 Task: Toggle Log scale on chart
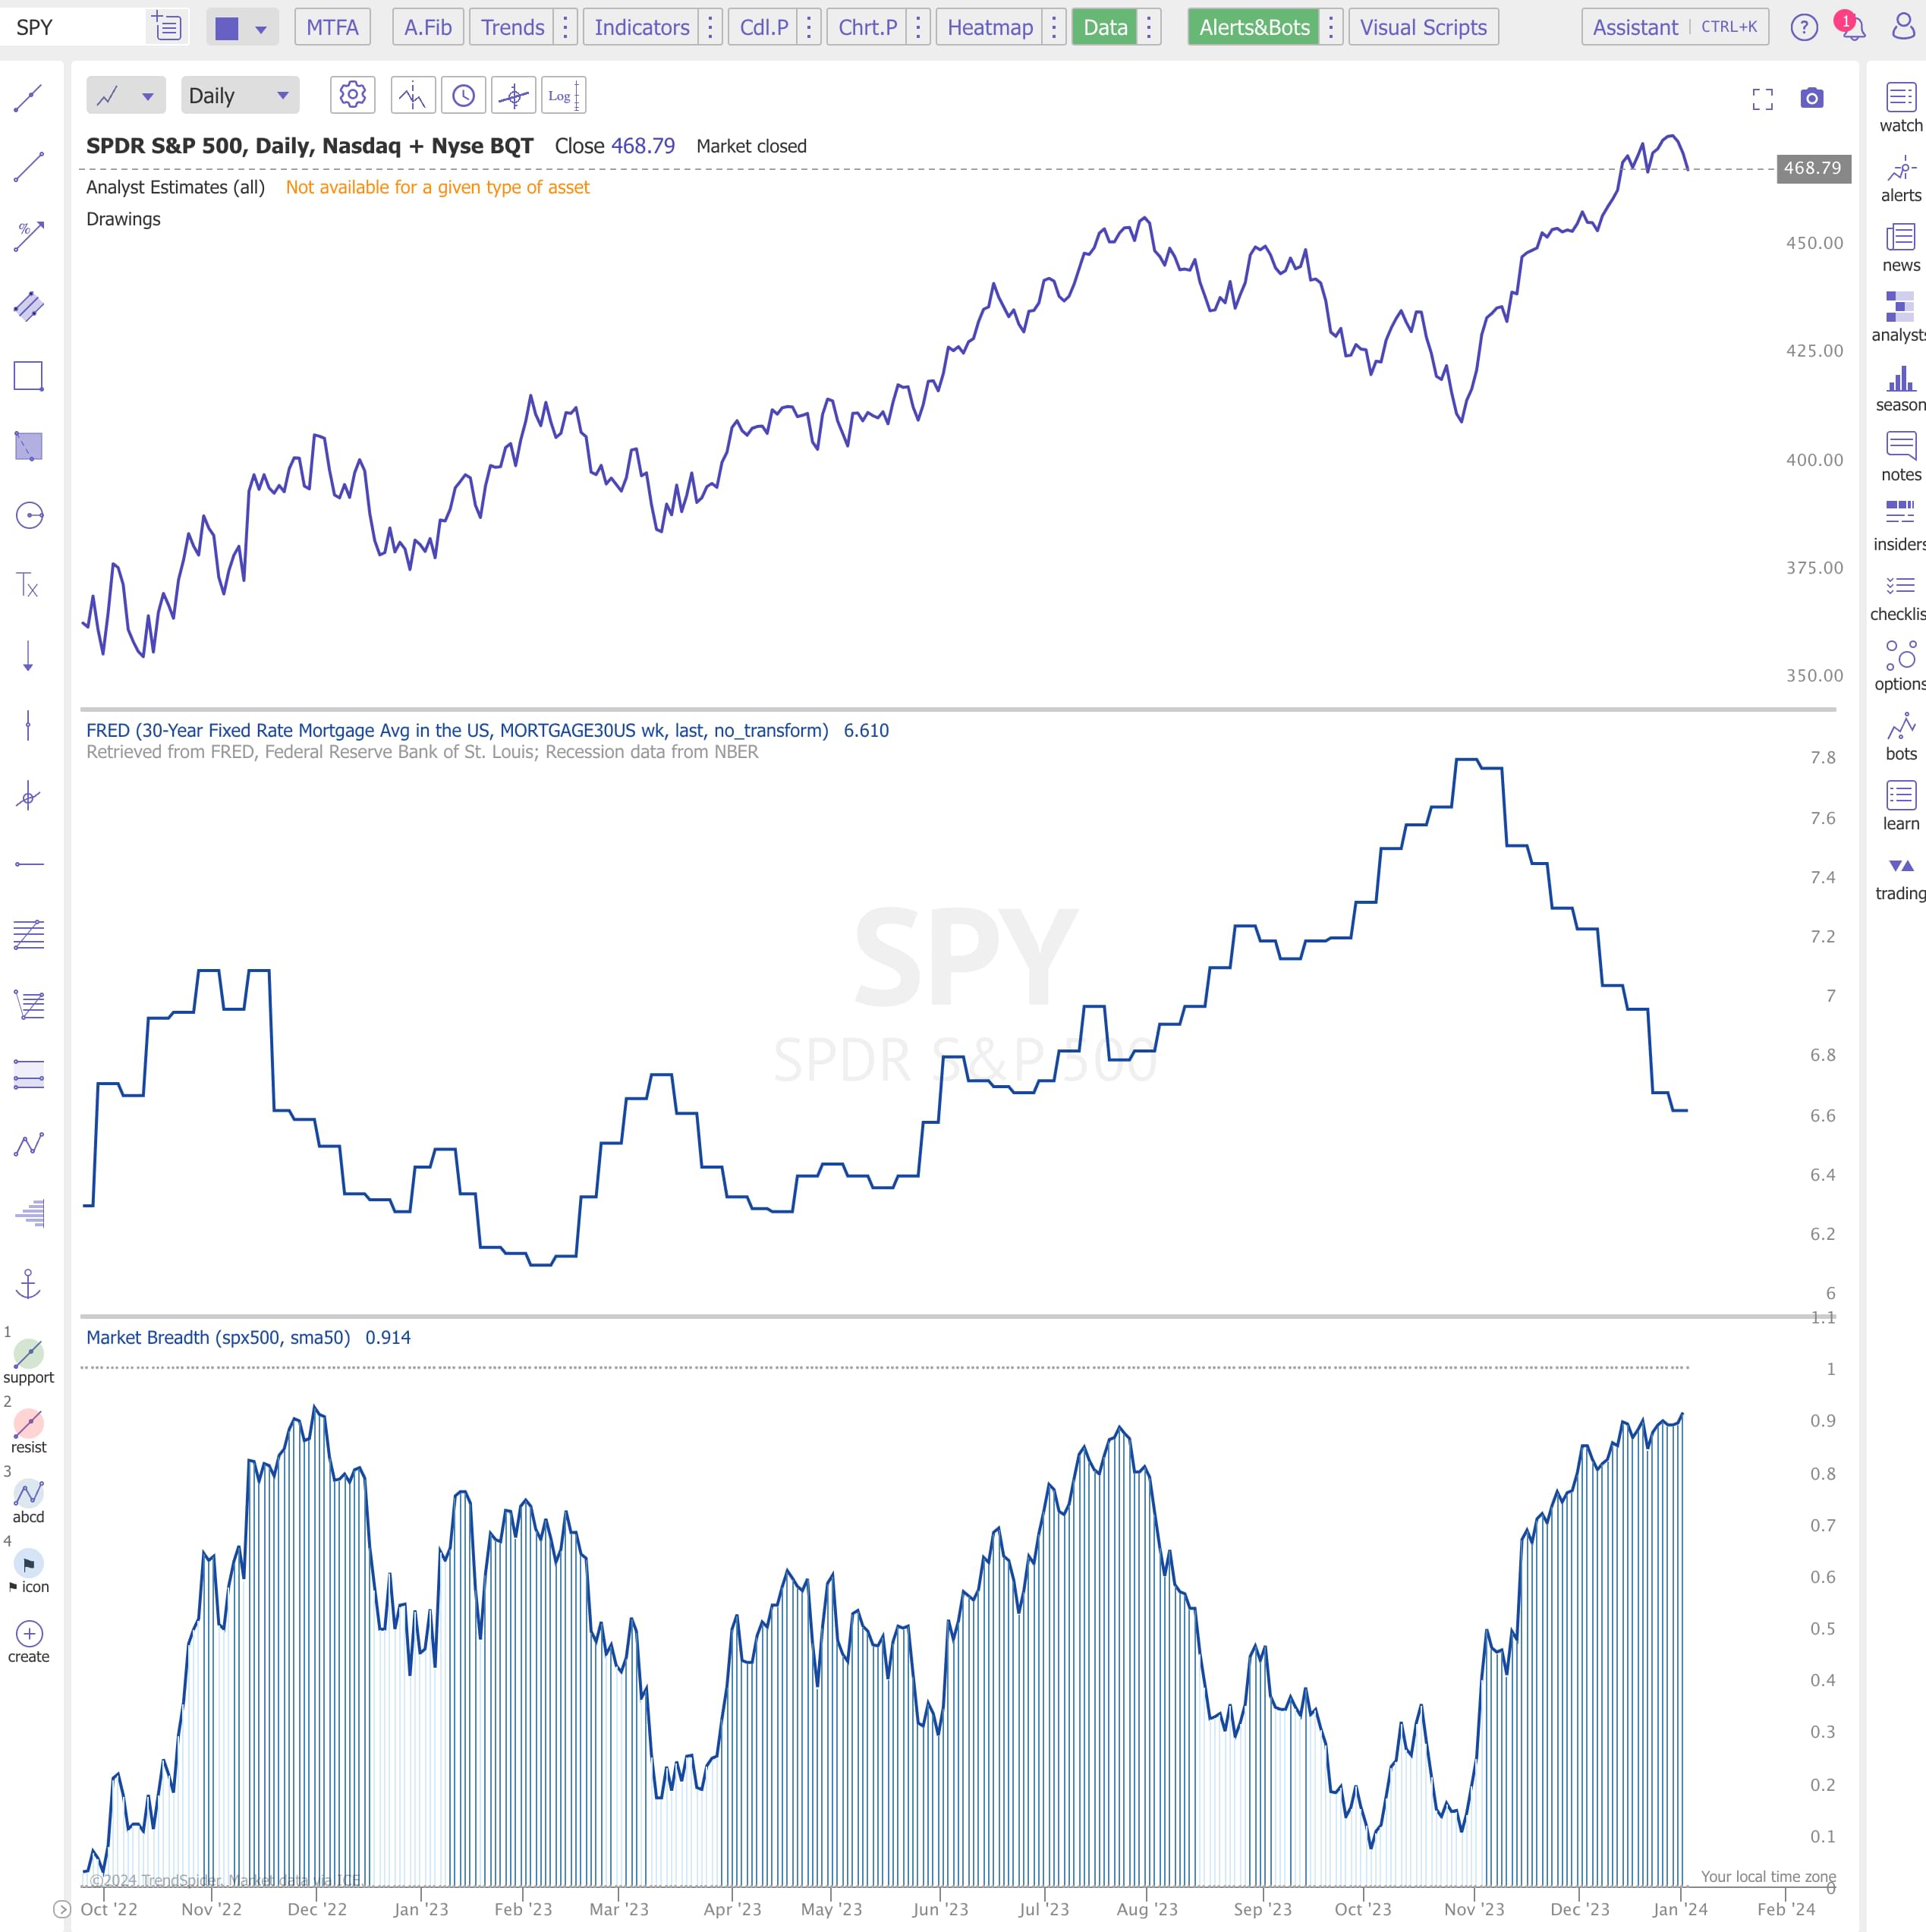tap(563, 96)
